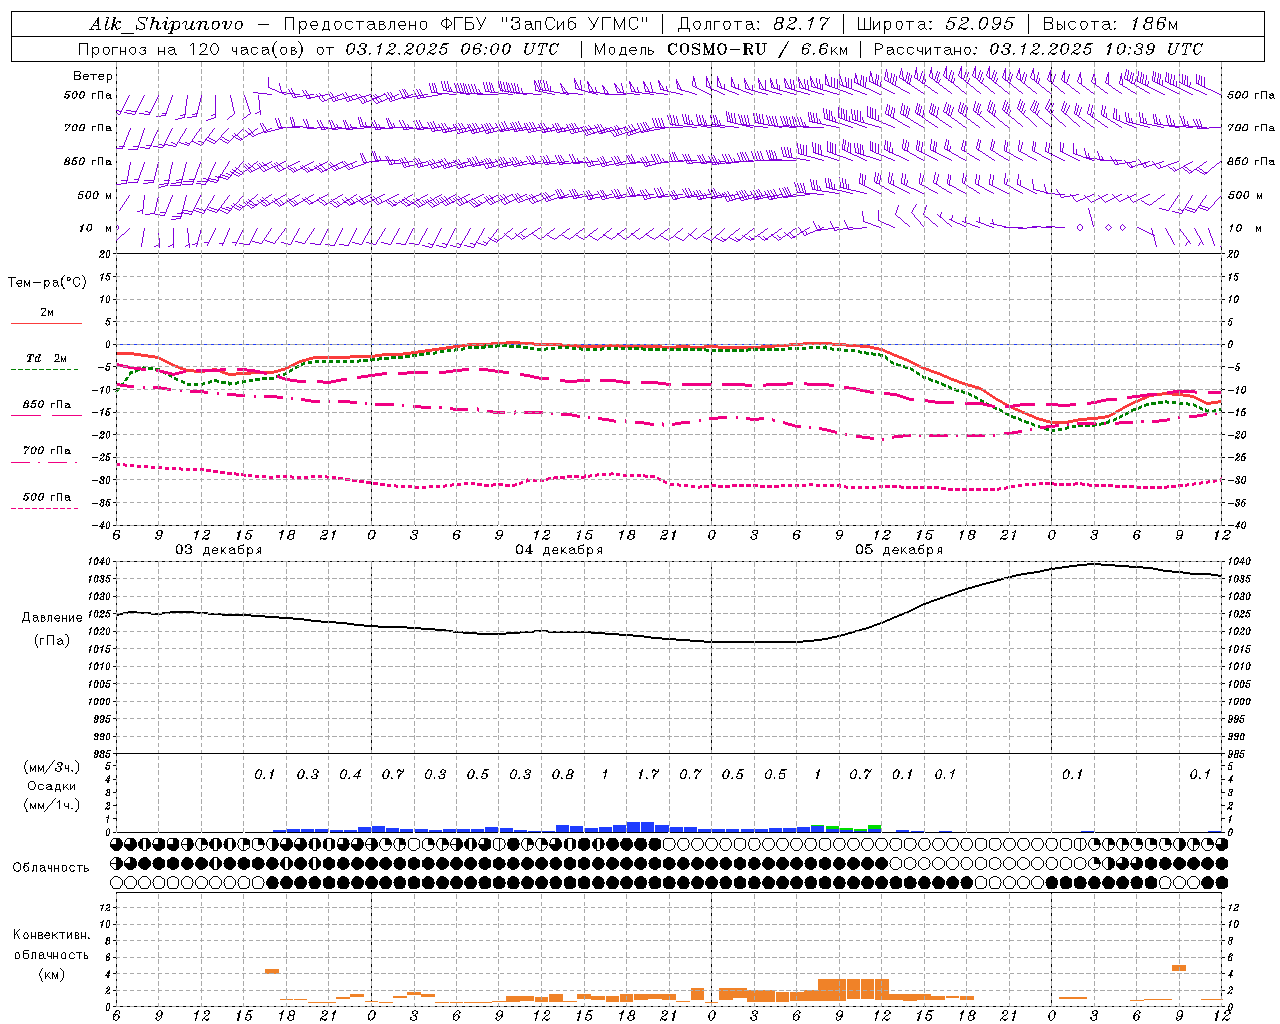Click the 05 декабря date label
The height and width of the screenshot is (1024, 1280).
click(x=899, y=550)
